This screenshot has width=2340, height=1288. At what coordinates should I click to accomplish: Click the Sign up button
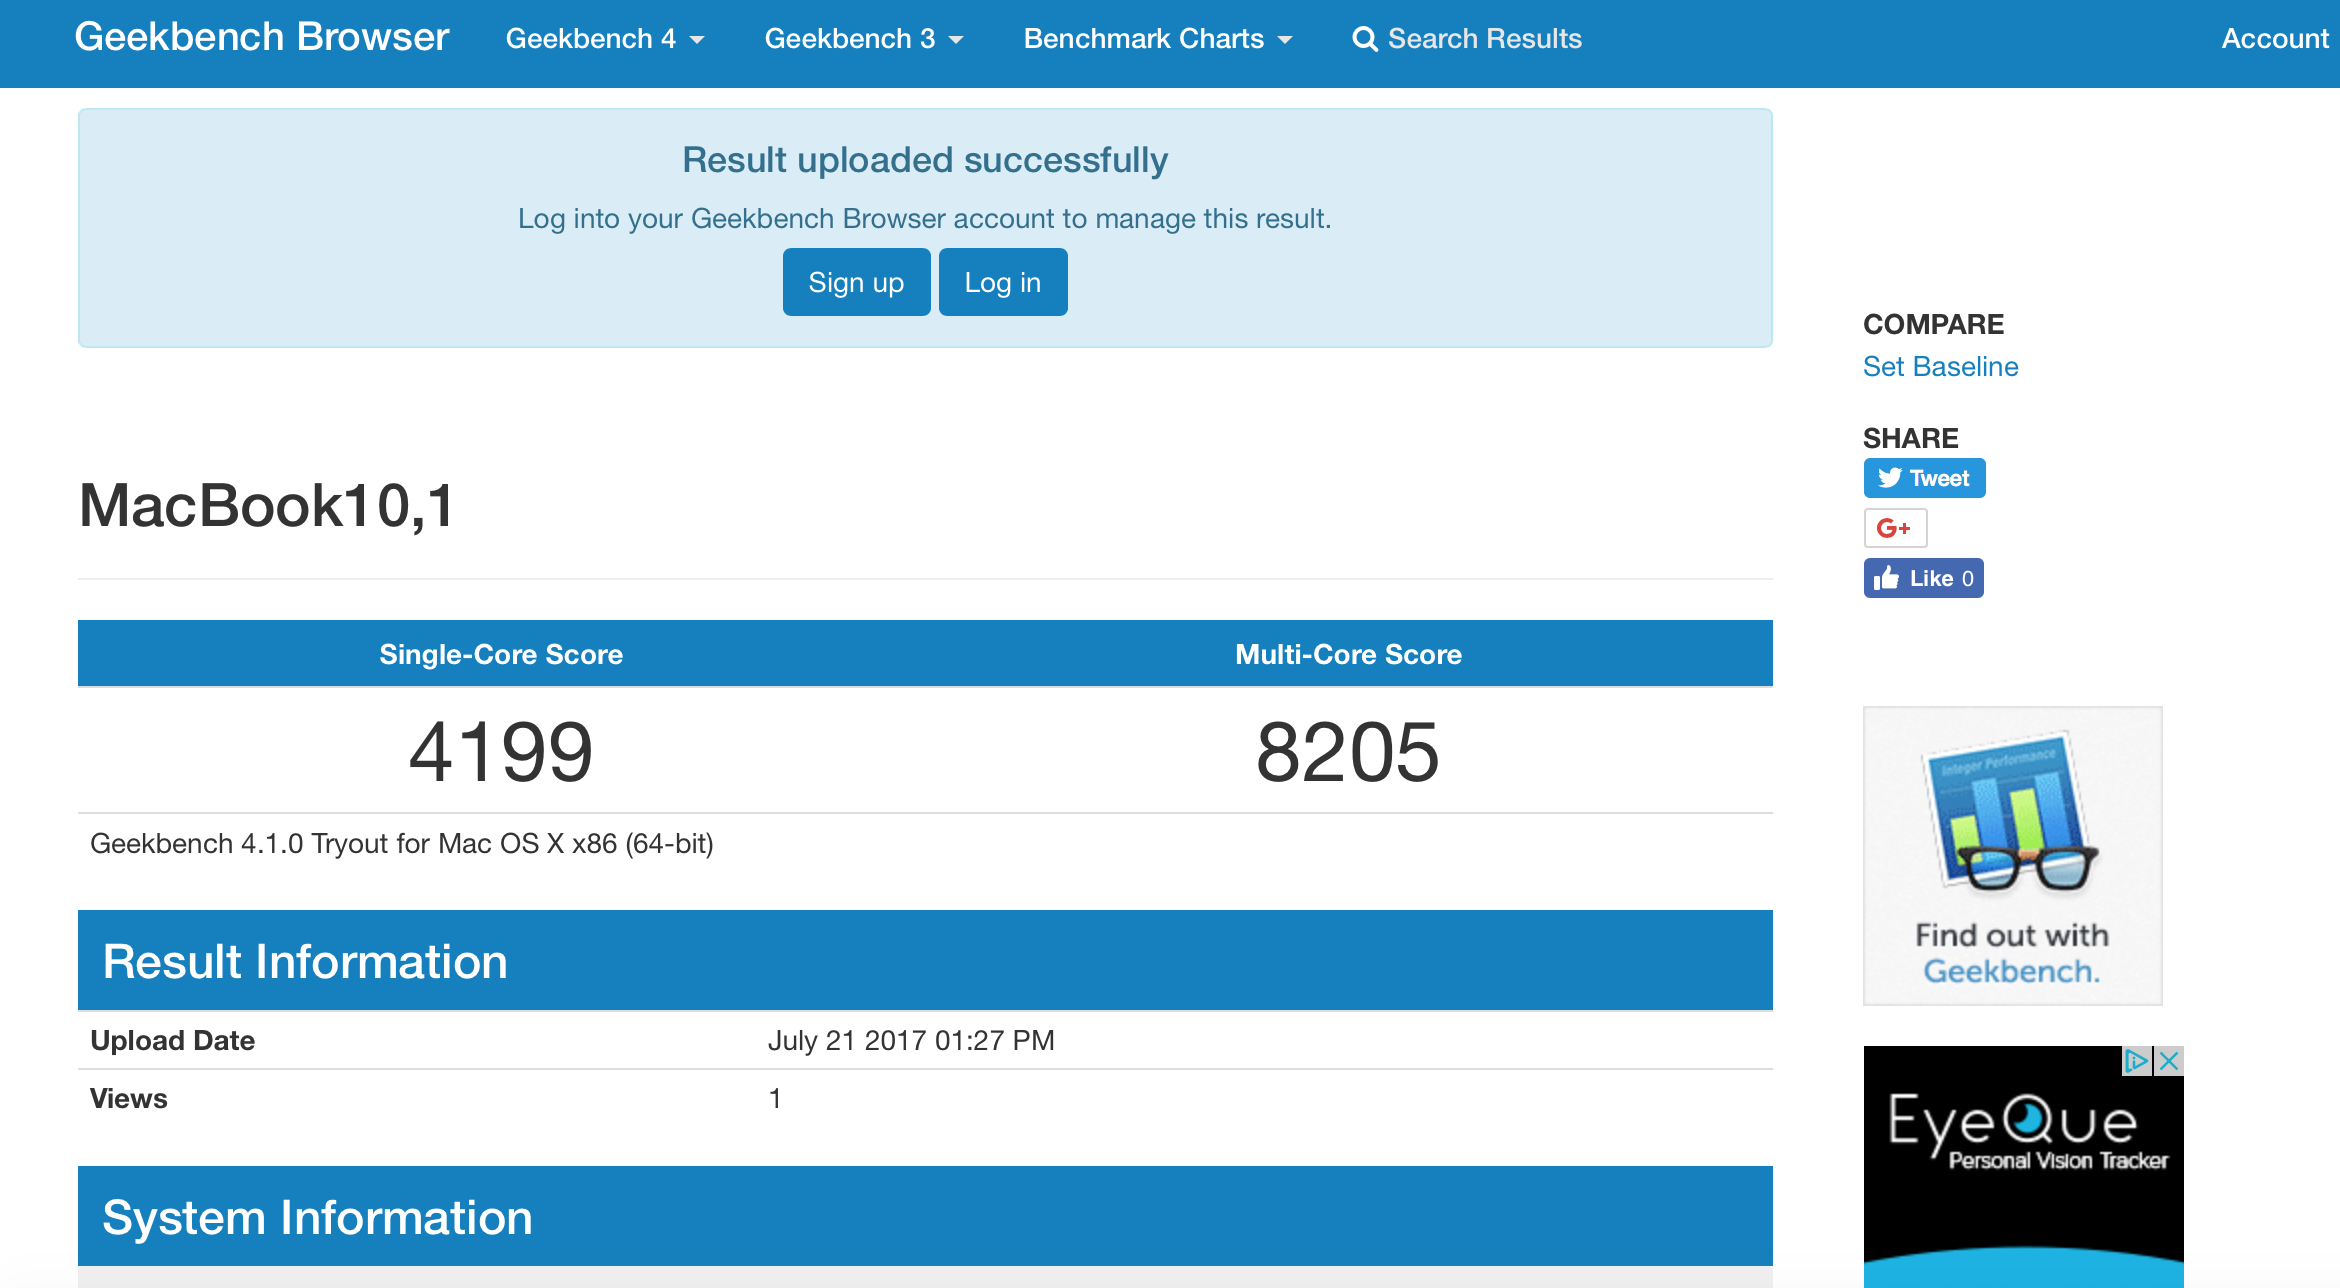(856, 282)
